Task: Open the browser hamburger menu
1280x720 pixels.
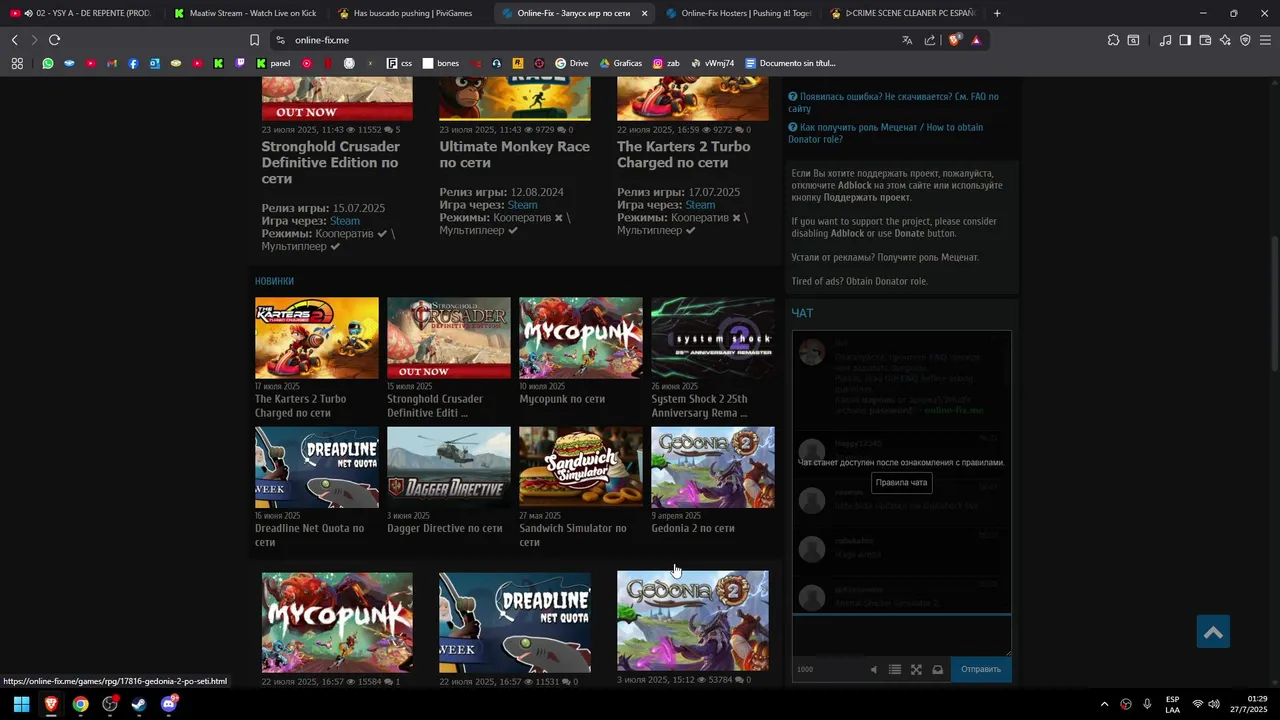Action: [x=1265, y=40]
